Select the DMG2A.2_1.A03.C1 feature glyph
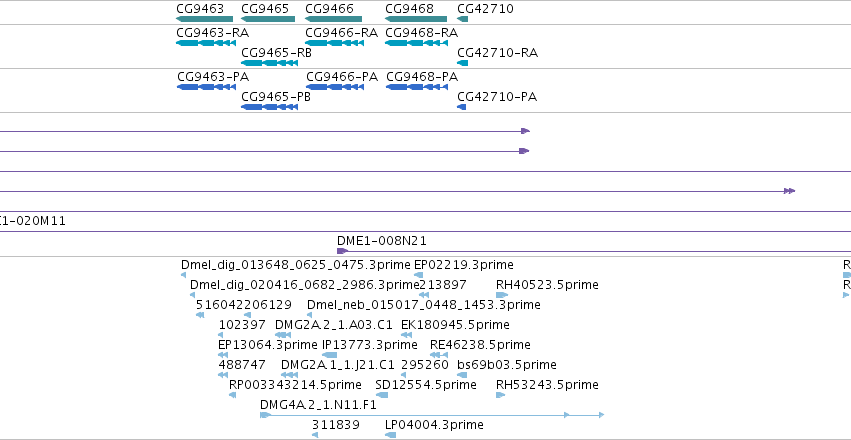Viewport: 851px width, 440px height. (x=283, y=335)
